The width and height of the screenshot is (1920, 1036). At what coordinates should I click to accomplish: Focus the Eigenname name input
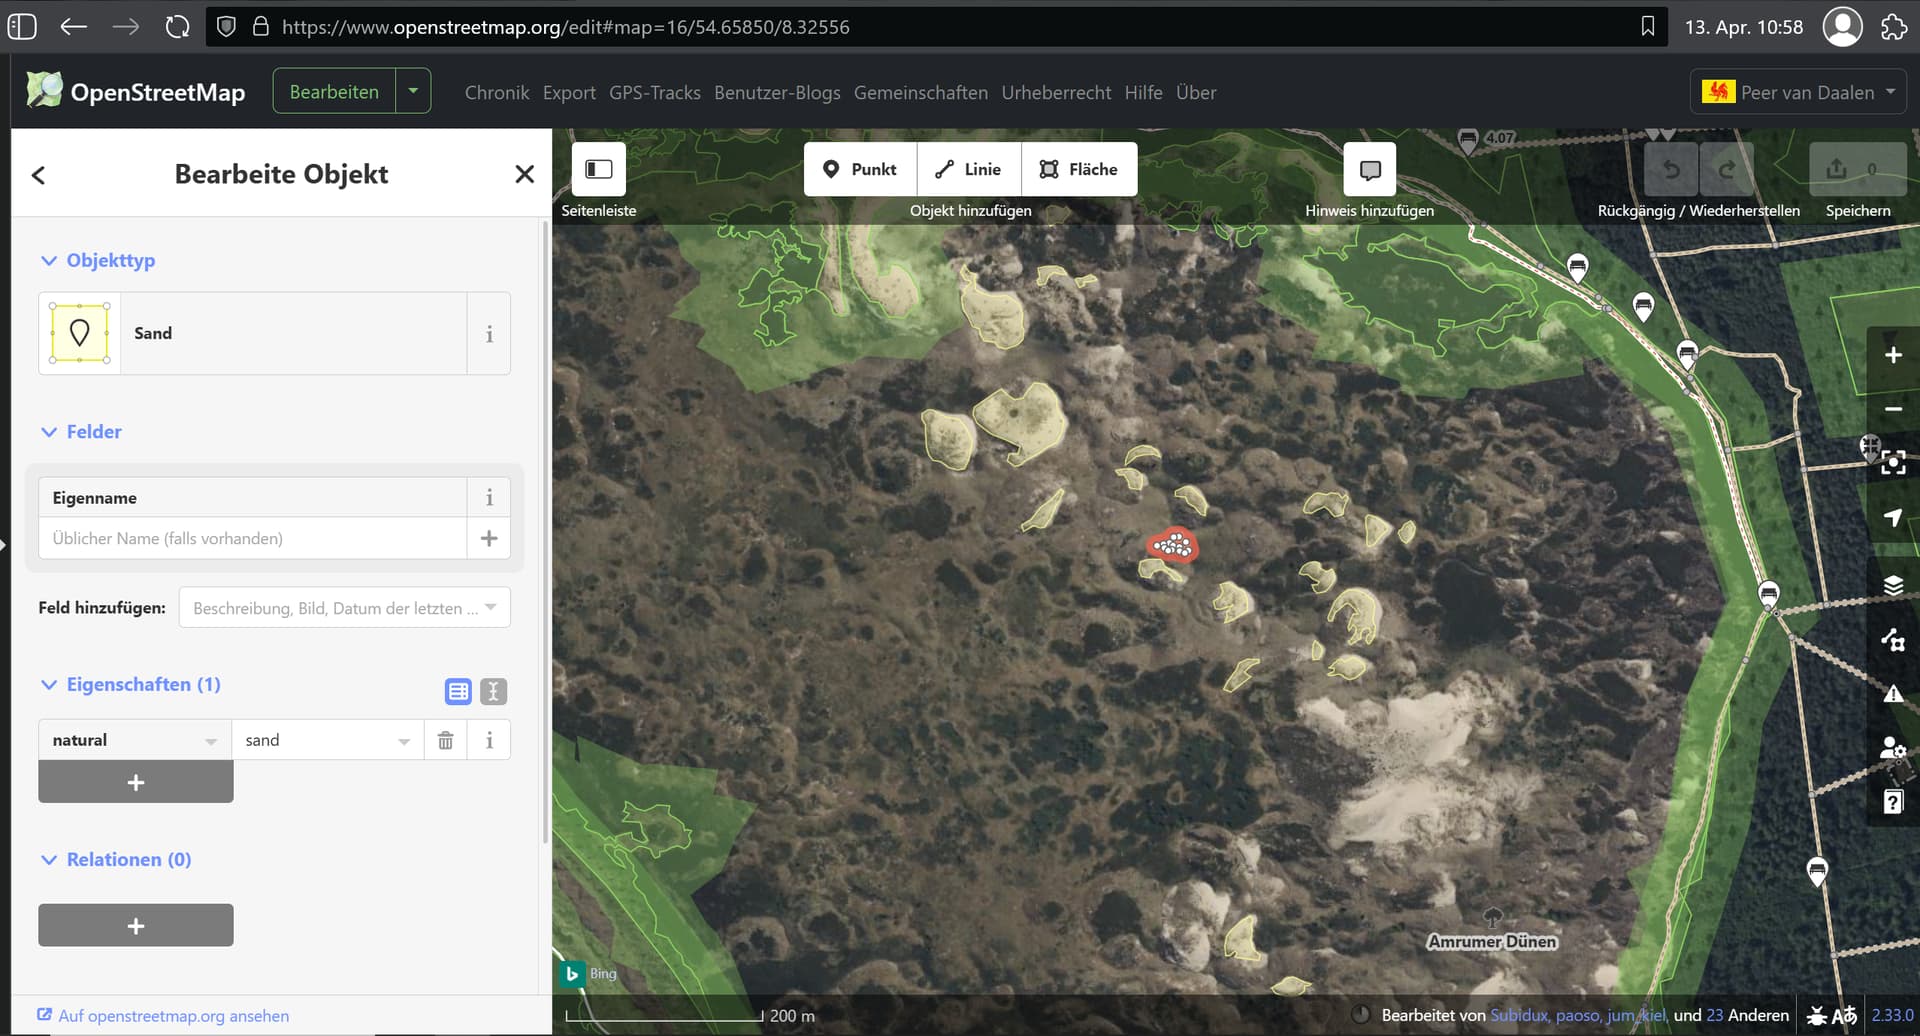(253, 538)
